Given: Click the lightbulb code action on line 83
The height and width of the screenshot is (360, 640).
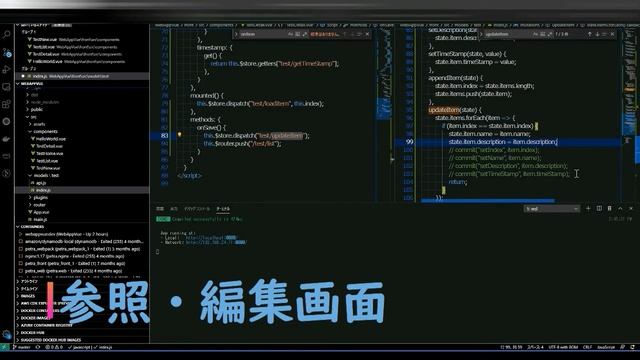Looking at the screenshot, I should [x=179, y=134].
